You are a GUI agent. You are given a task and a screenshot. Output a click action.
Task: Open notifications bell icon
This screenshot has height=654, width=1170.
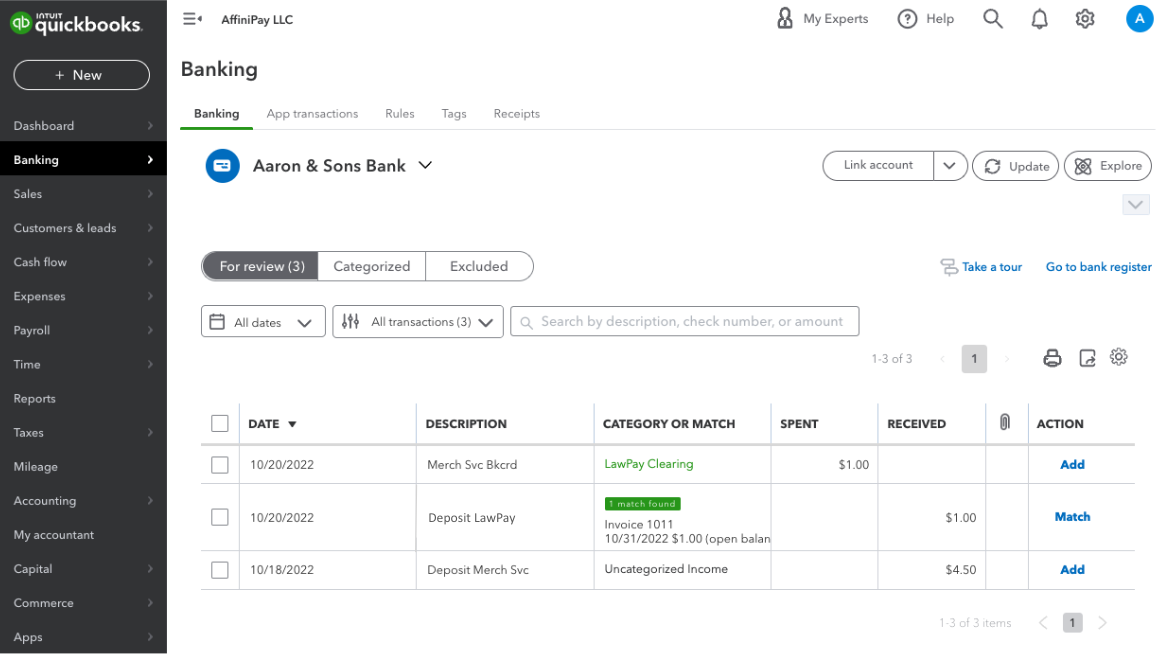pyautogui.click(x=1040, y=19)
